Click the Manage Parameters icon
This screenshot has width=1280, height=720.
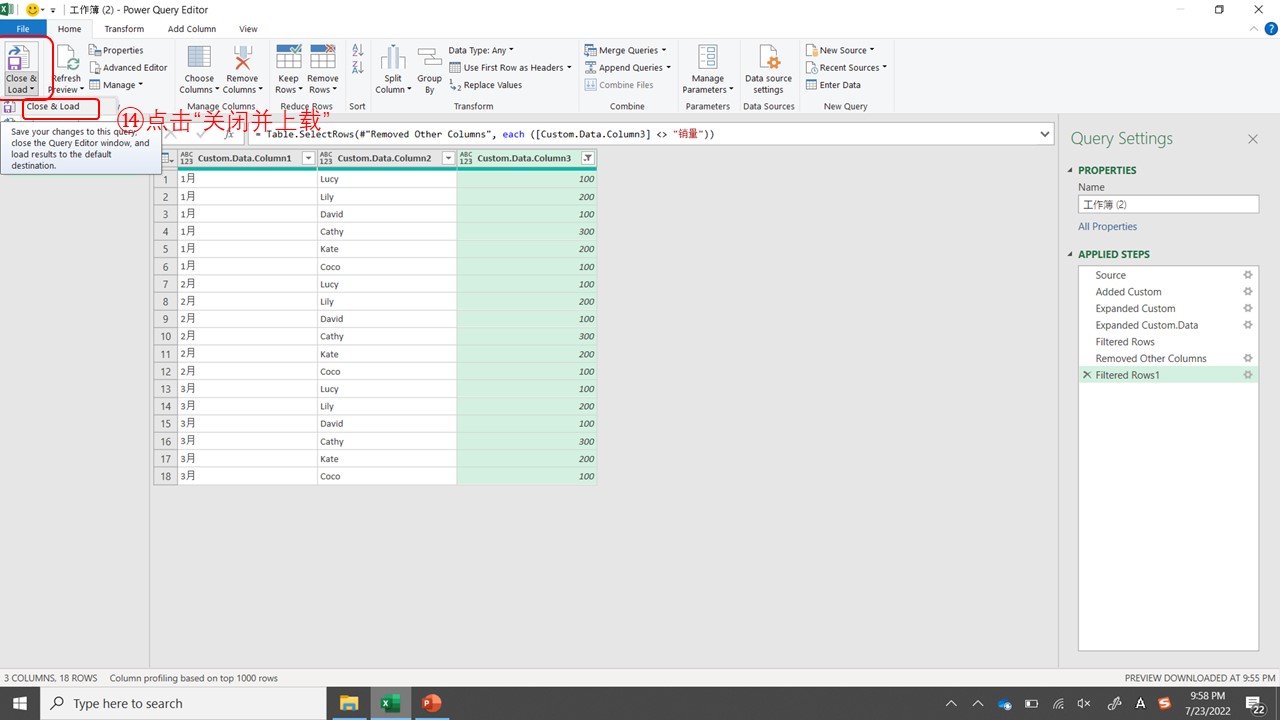(707, 57)
